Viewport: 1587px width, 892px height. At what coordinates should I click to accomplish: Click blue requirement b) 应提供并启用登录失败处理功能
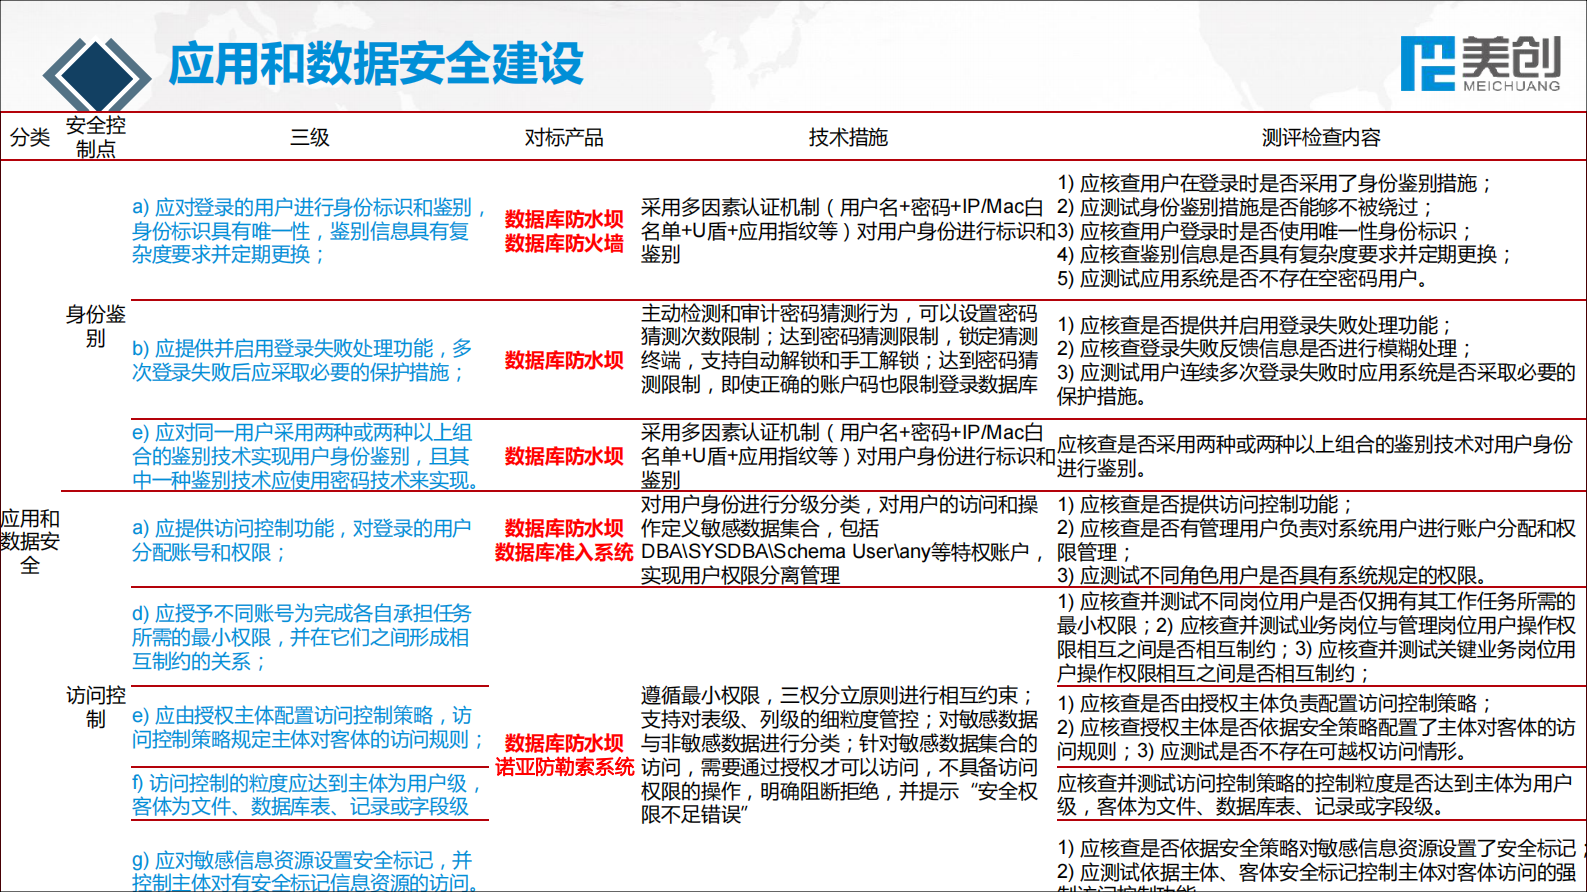(x=302, y=360)
